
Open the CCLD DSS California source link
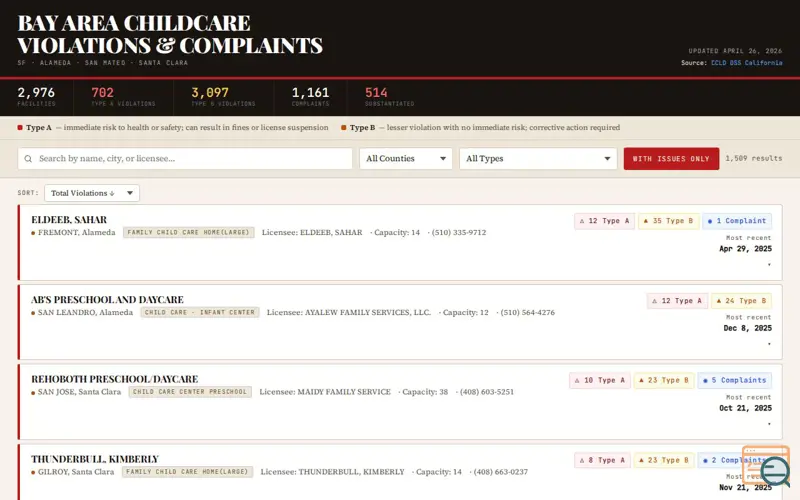[746, 63]
